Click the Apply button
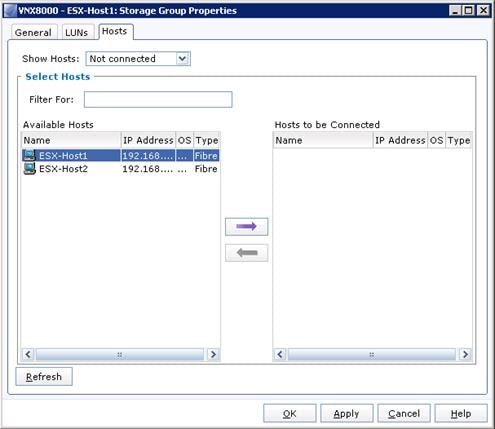This screenshot has width=495, height=429. [x=346, y=414]
